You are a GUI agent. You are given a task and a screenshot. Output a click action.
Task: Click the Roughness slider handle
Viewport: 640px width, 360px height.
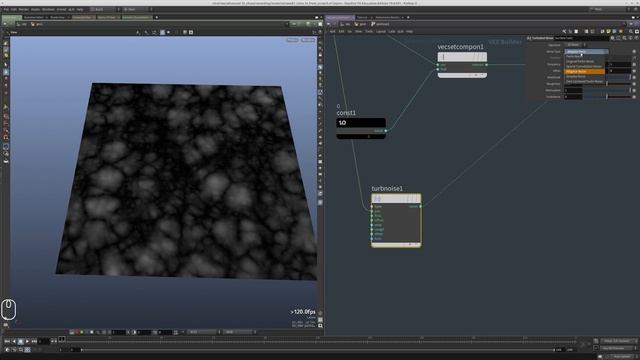coord(607,84)
